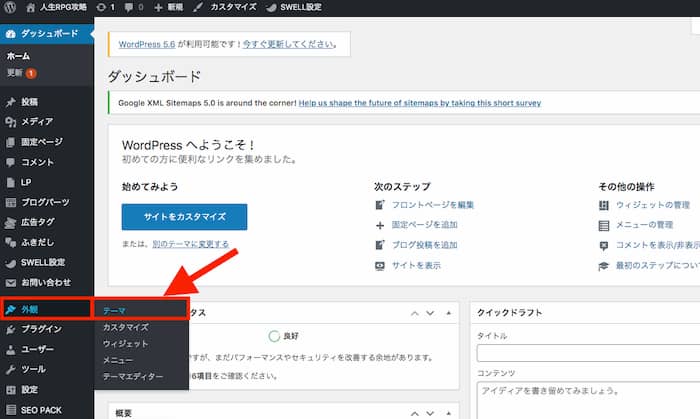Open the WordPress 5.6 link
This screenshot has width=700, height=419.
tap(147, 44)
